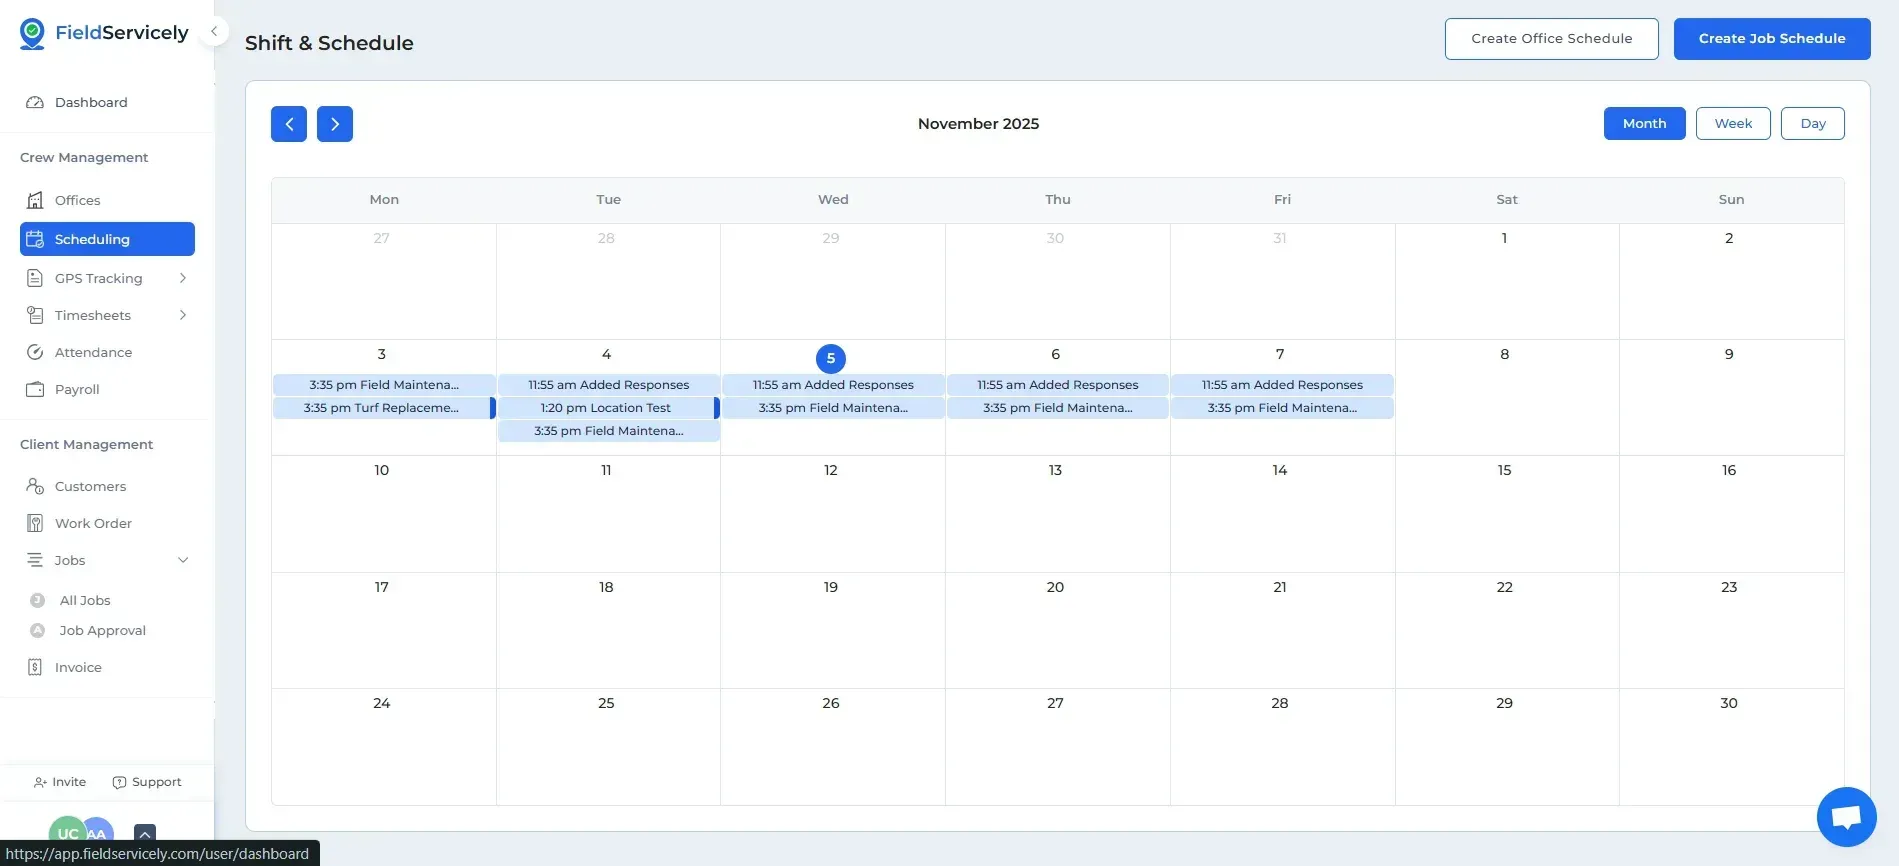
Task: Click the Invoice icon in sidebar
Action: point(35,667)
